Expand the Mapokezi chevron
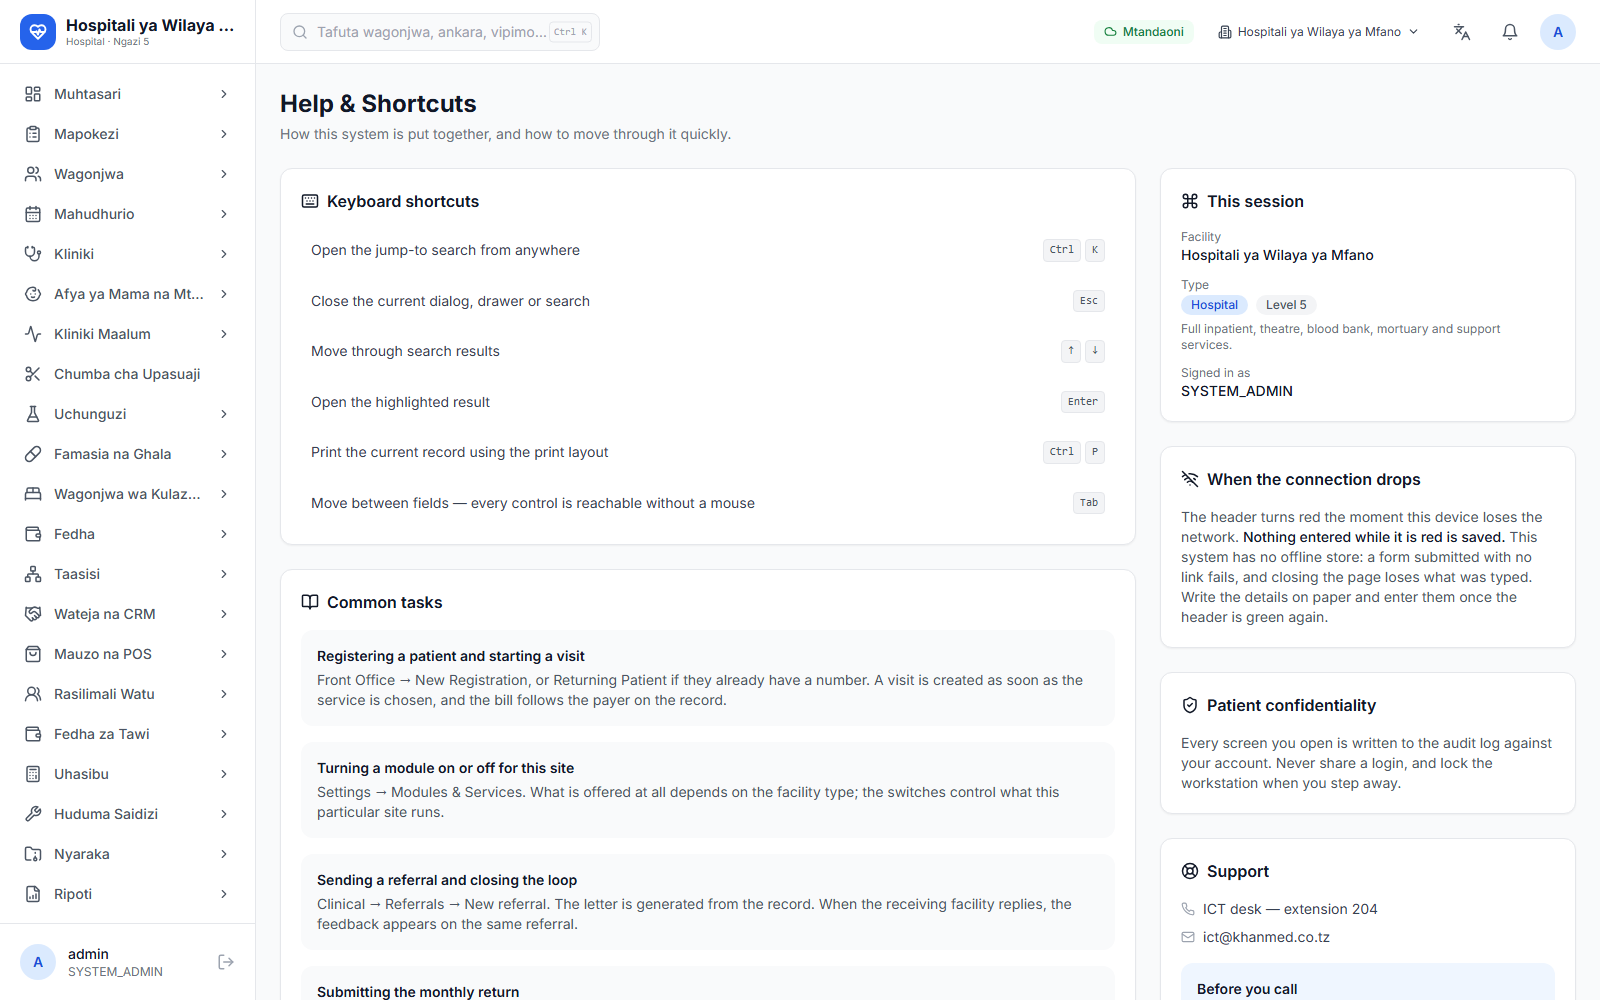Image resolution: width=1600 pixels, height=1000 pixels. click(224, 134)
